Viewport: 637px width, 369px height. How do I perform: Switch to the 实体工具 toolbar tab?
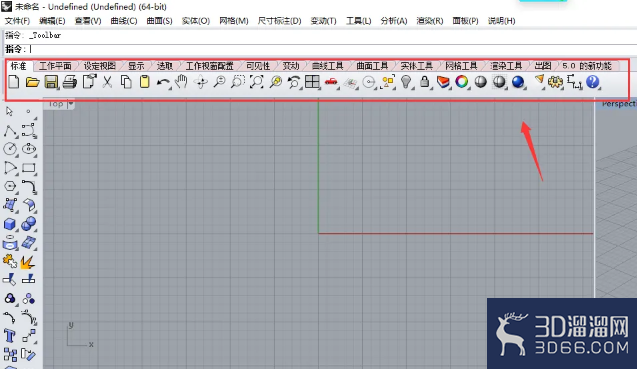(417, 66)
